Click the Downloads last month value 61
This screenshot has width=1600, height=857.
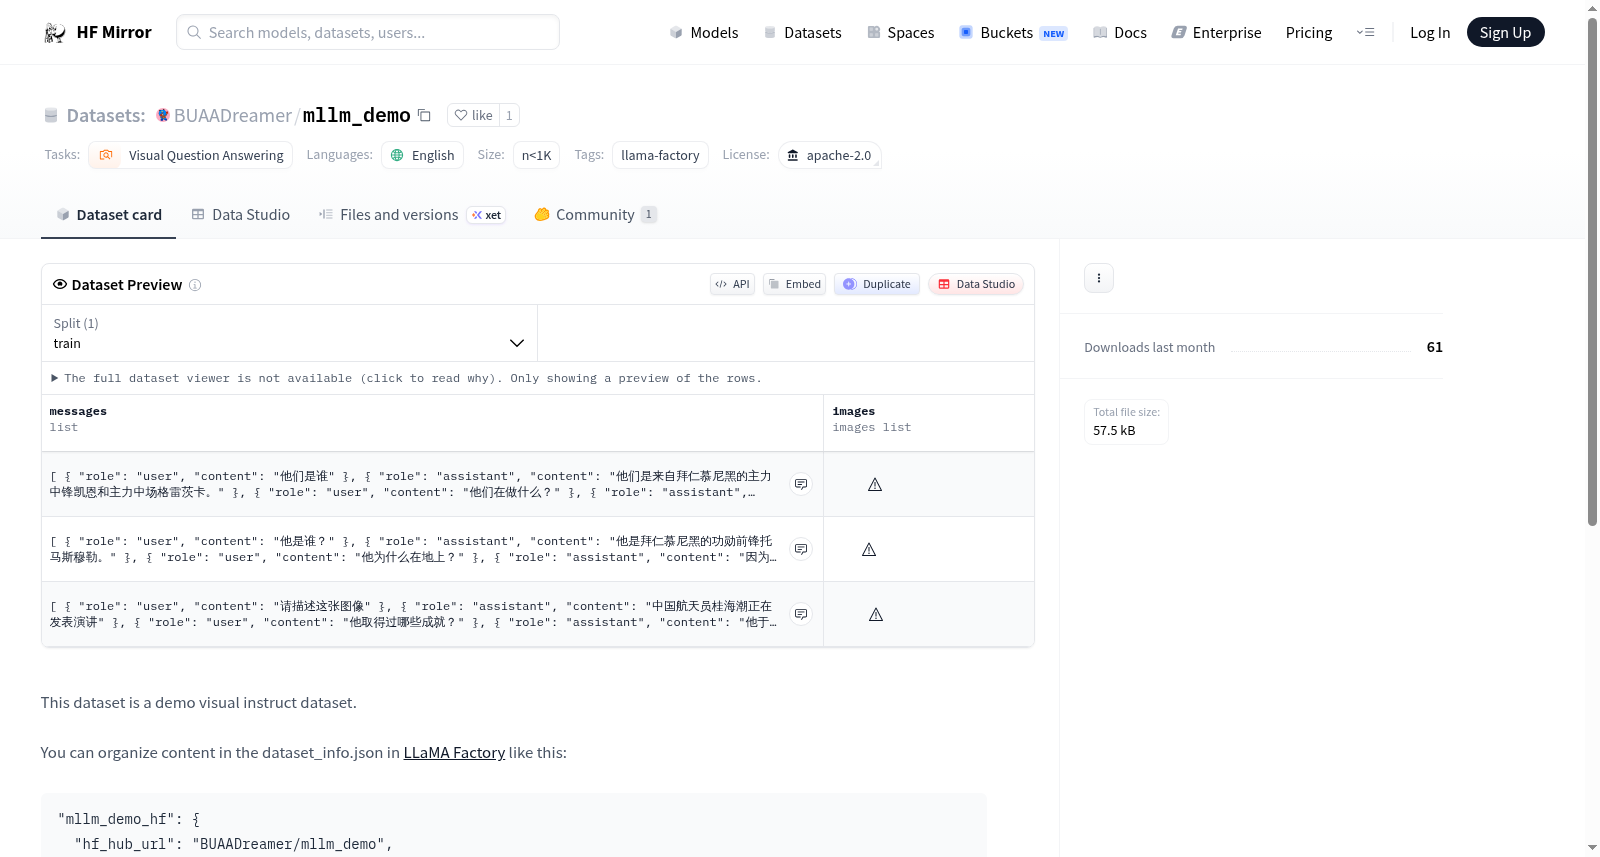pos(1434,347)
